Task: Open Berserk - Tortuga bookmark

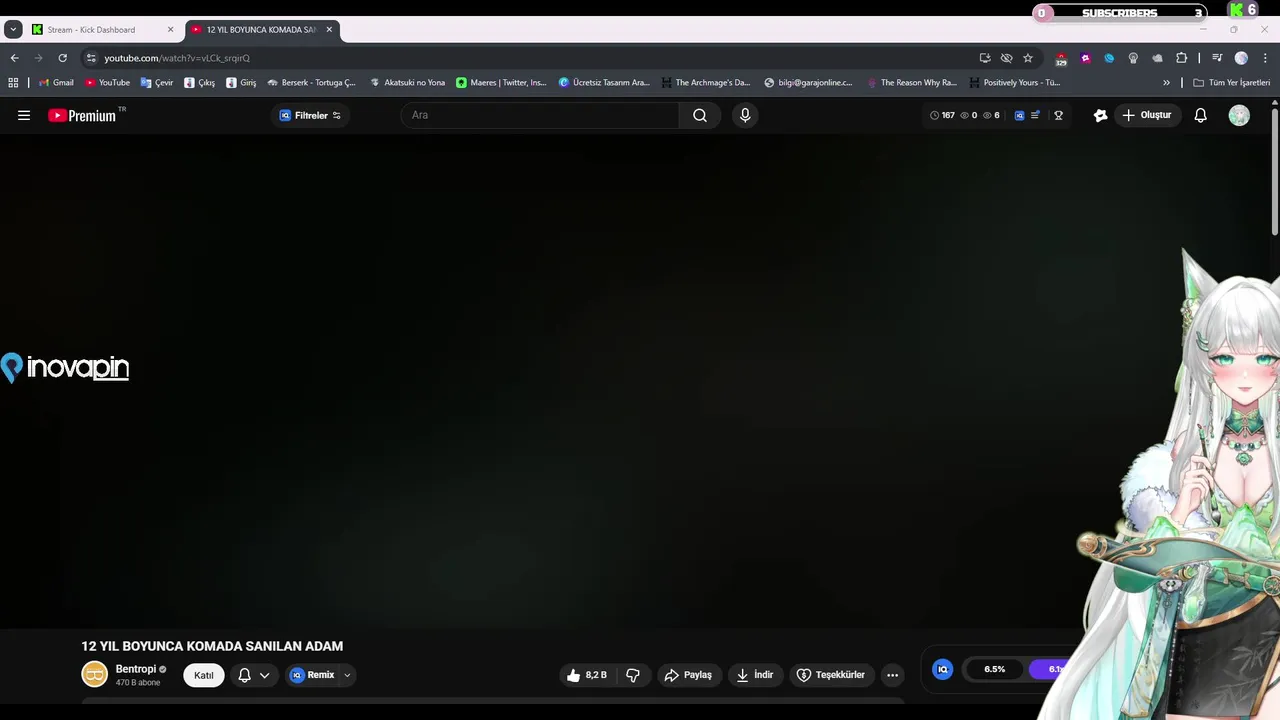Action: tap(312, 83)
